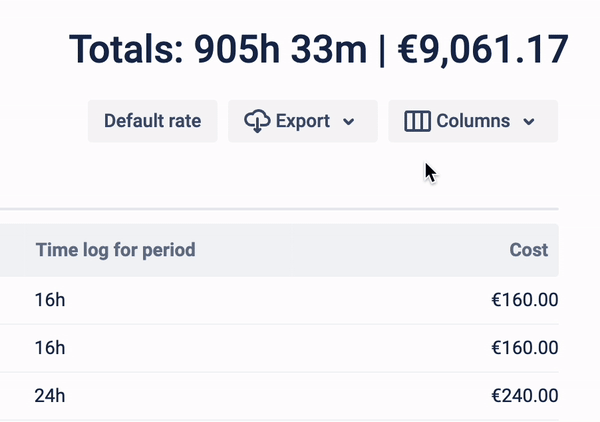Screen dimensions: 600x422
Task: Sort by the Cost column header
Action: [x=528, y=250]
